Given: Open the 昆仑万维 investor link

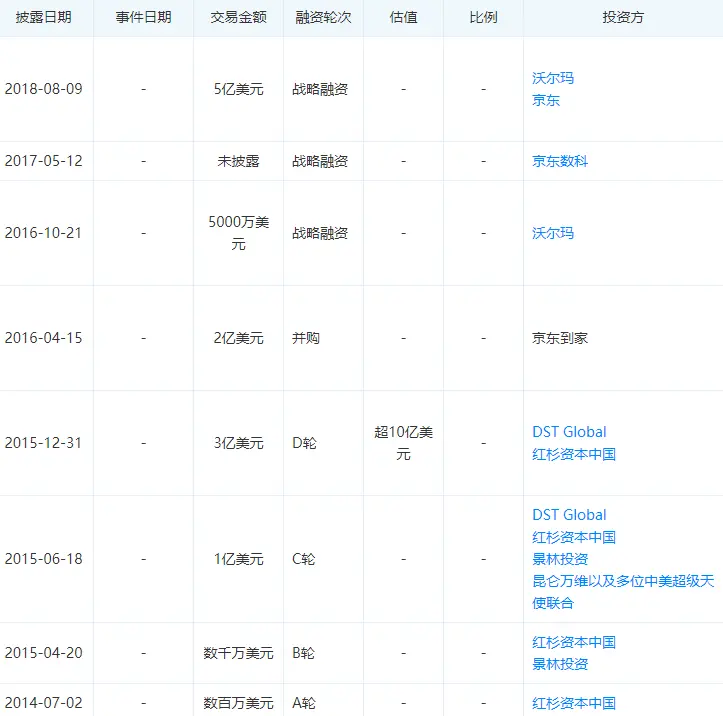Looking at the screenshot, I should [622, 581].
